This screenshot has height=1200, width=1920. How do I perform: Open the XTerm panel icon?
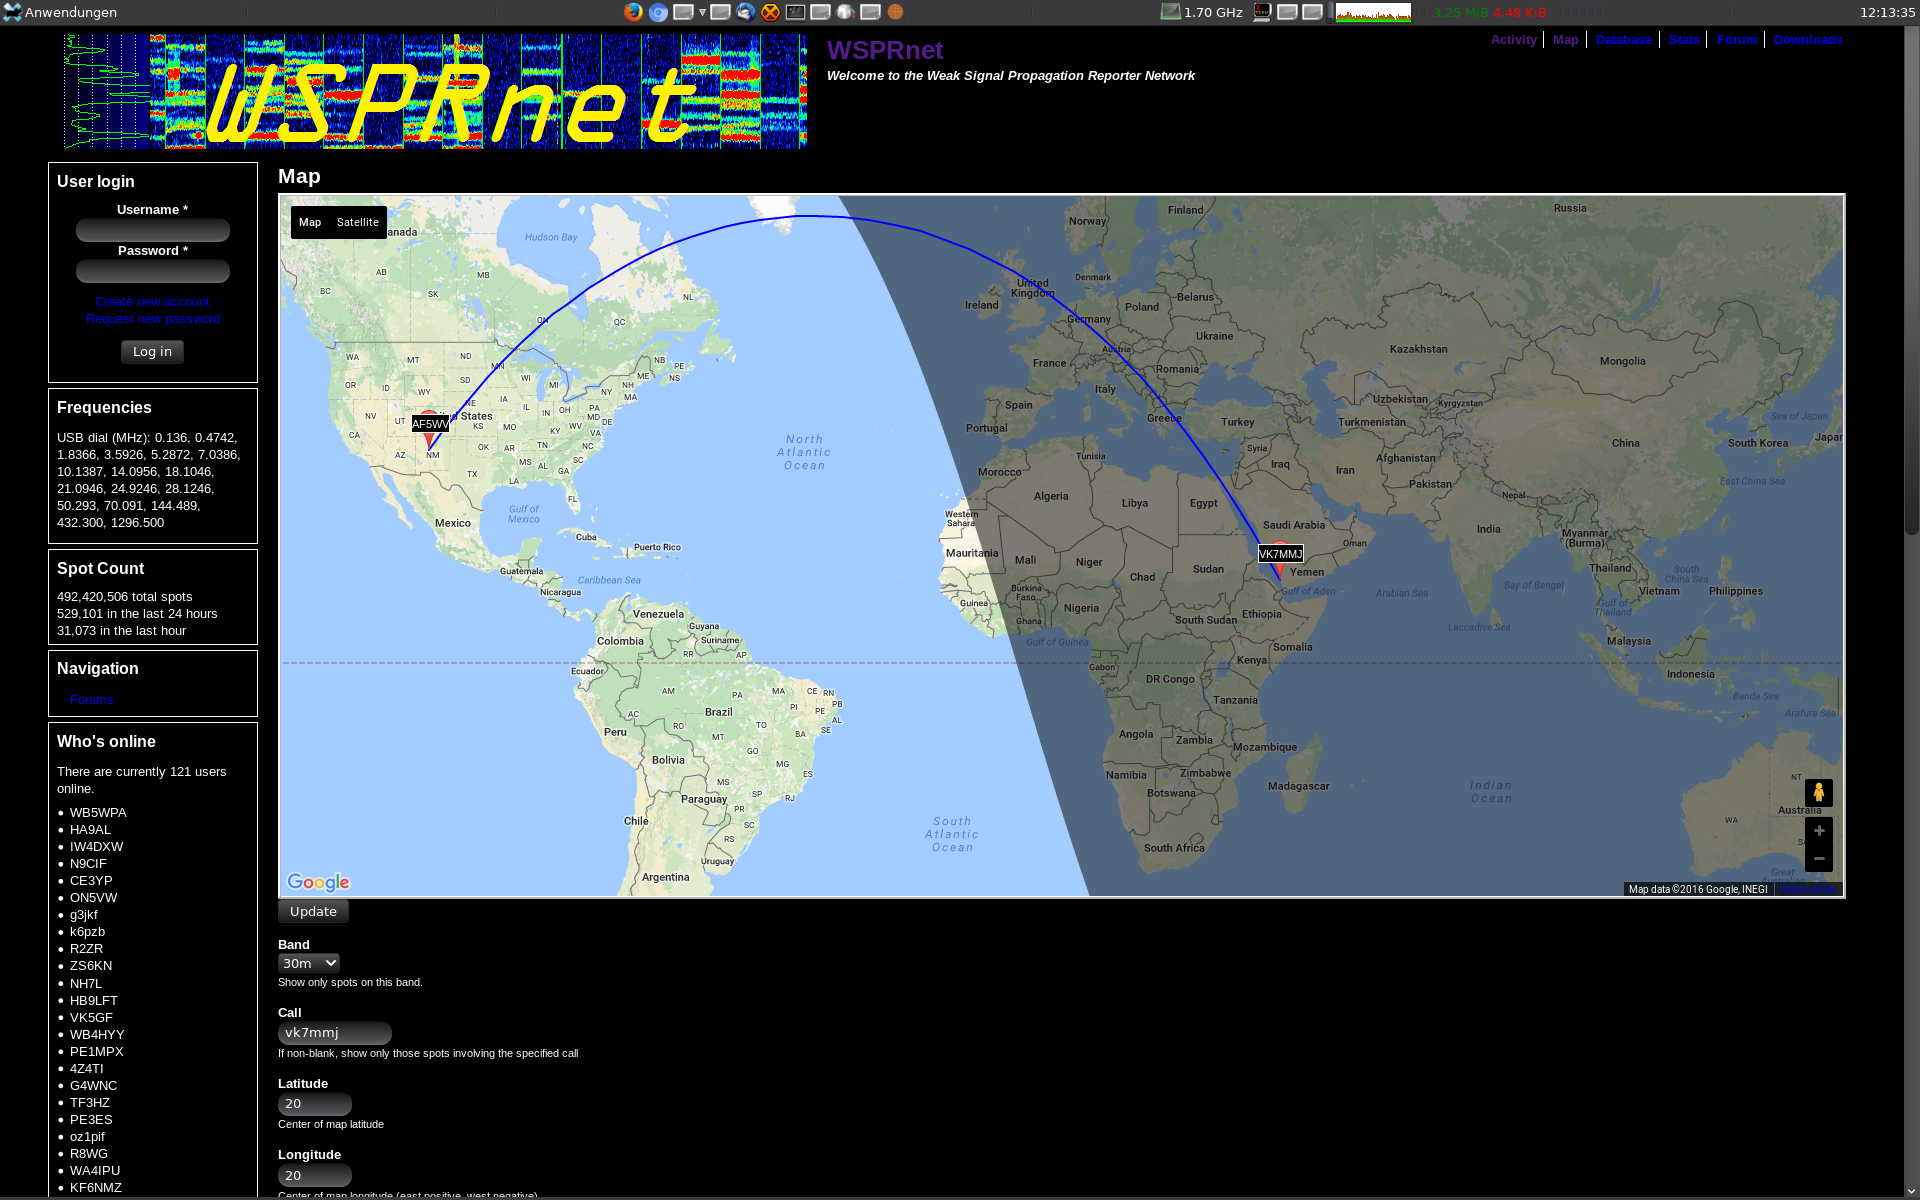click(x=1262, y=12)
